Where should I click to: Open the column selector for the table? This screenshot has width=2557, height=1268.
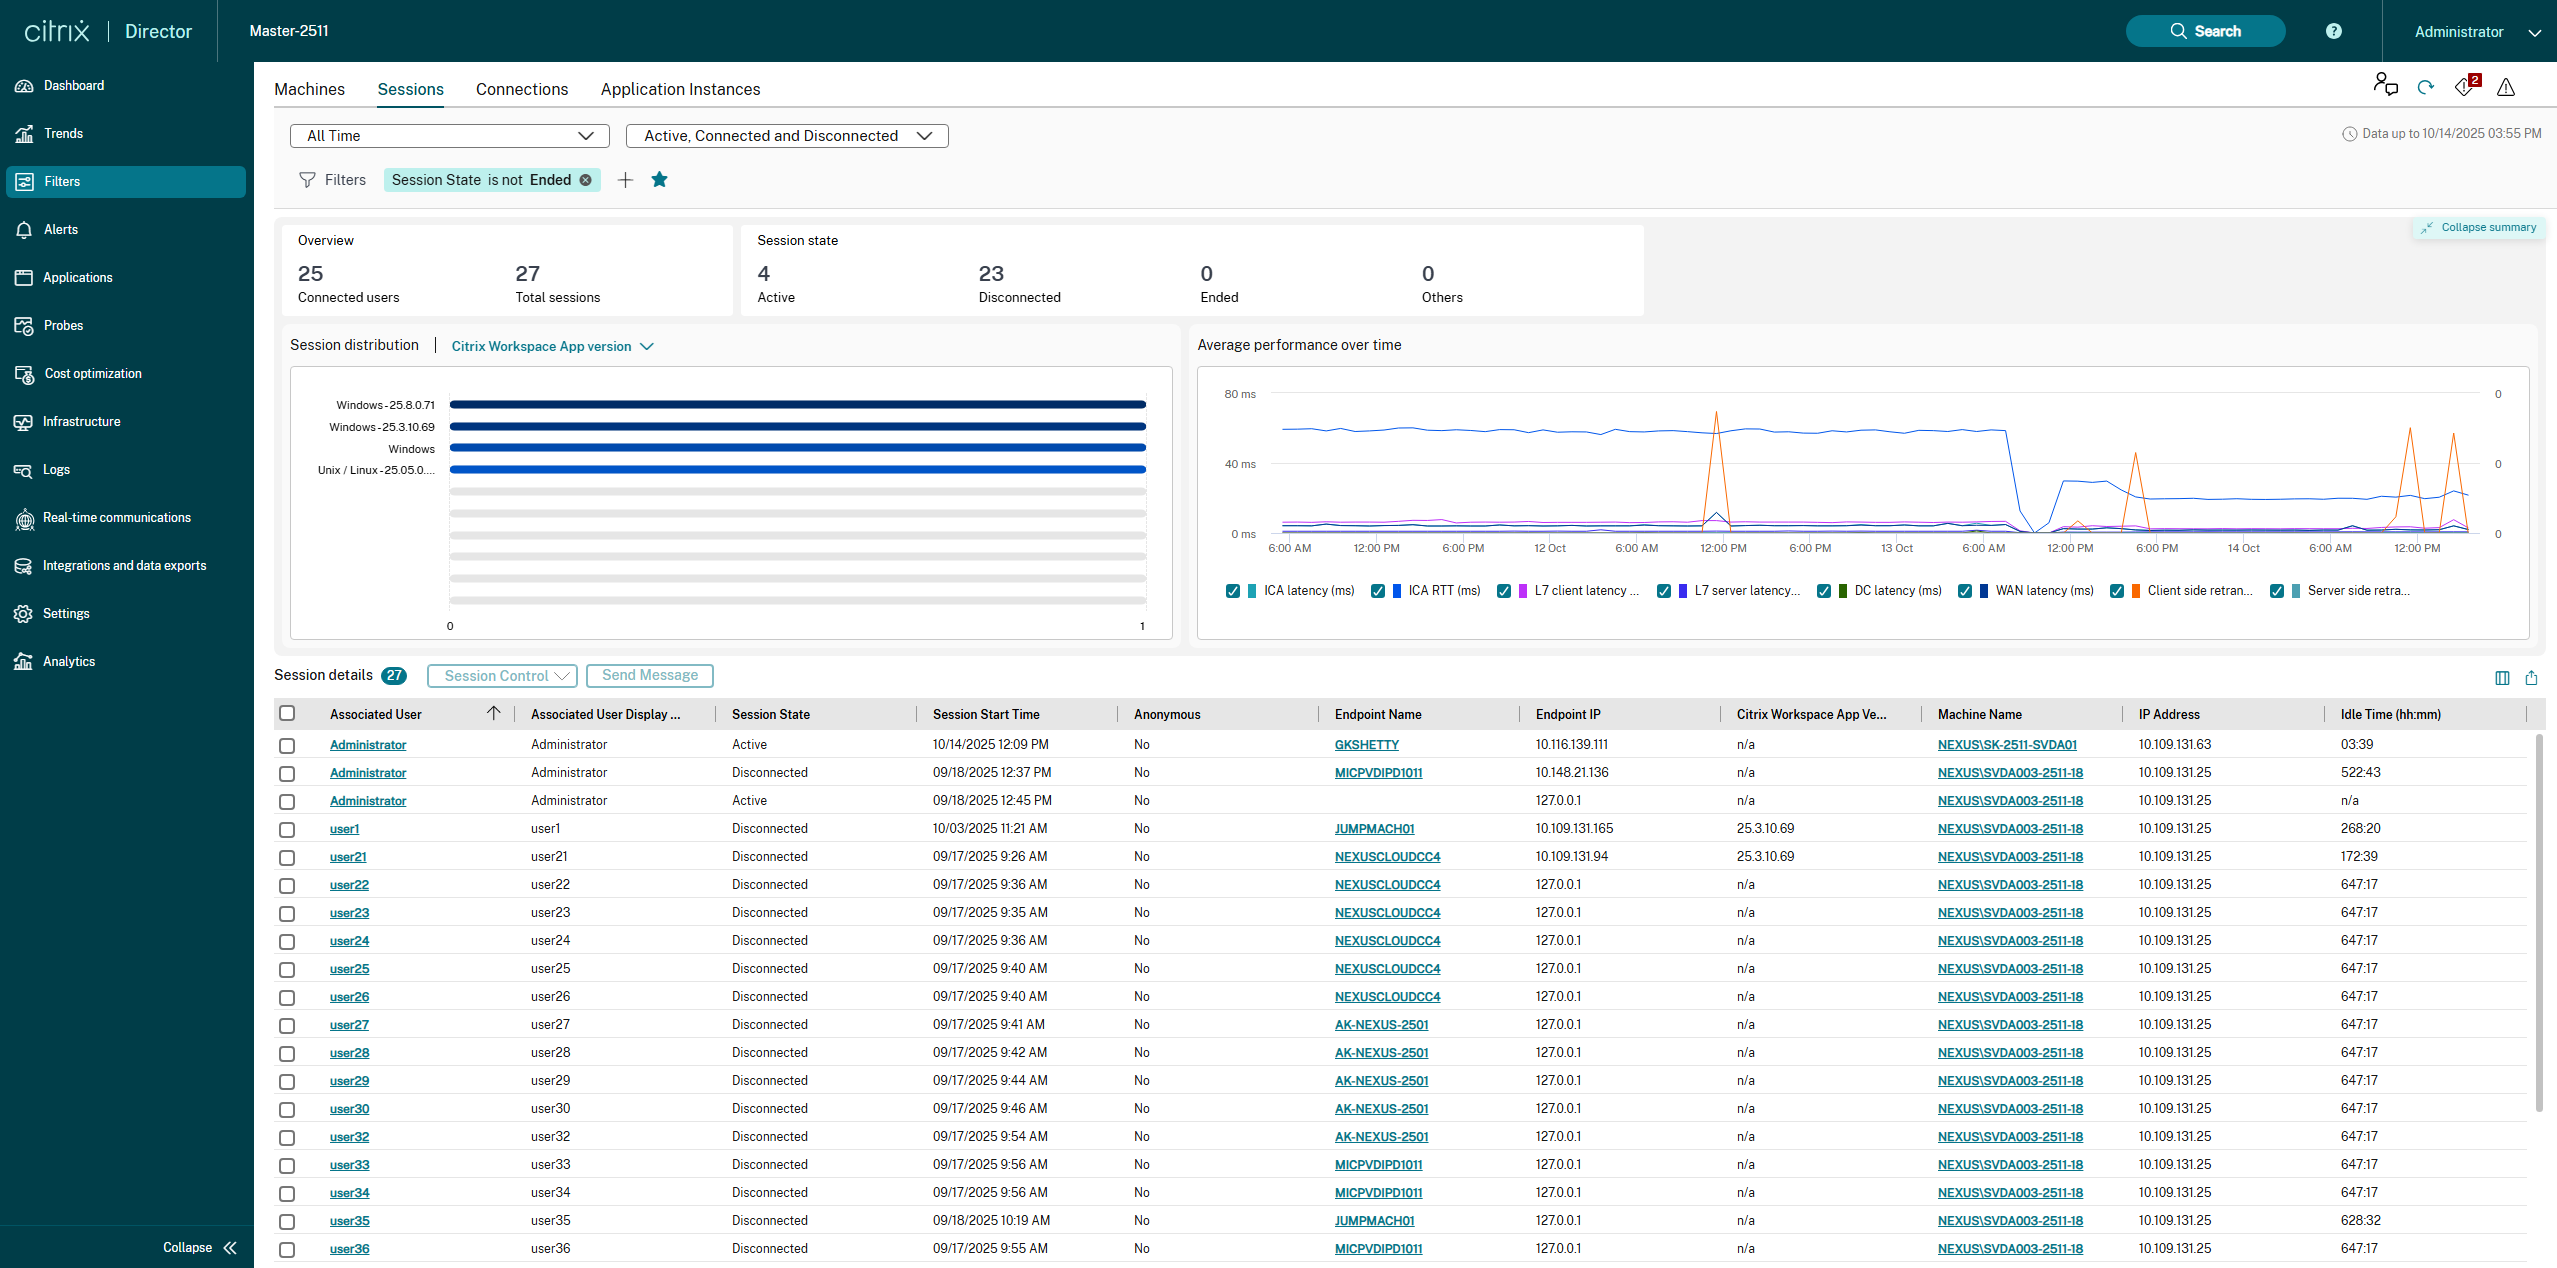tap(2501, 677)
